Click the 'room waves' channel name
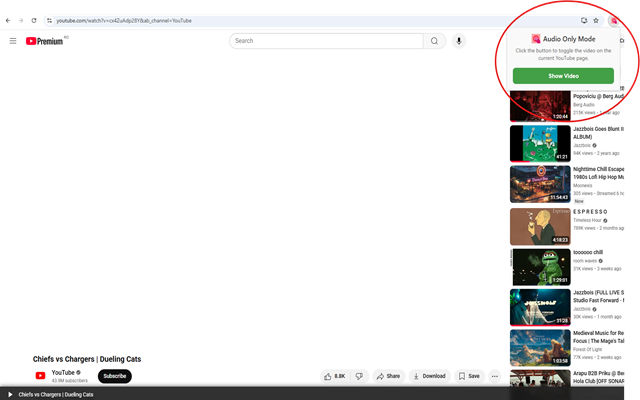Viewport: 640px width, 400px height. click(585, 261)
